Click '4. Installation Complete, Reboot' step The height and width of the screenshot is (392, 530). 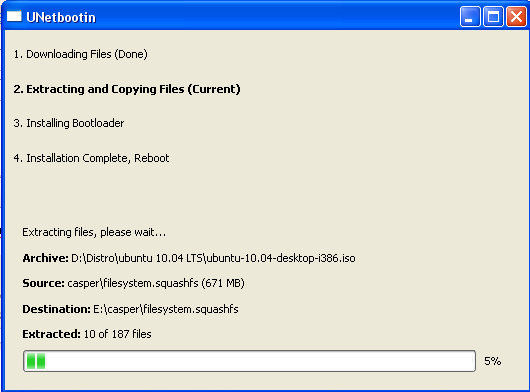tap(91, 158)
